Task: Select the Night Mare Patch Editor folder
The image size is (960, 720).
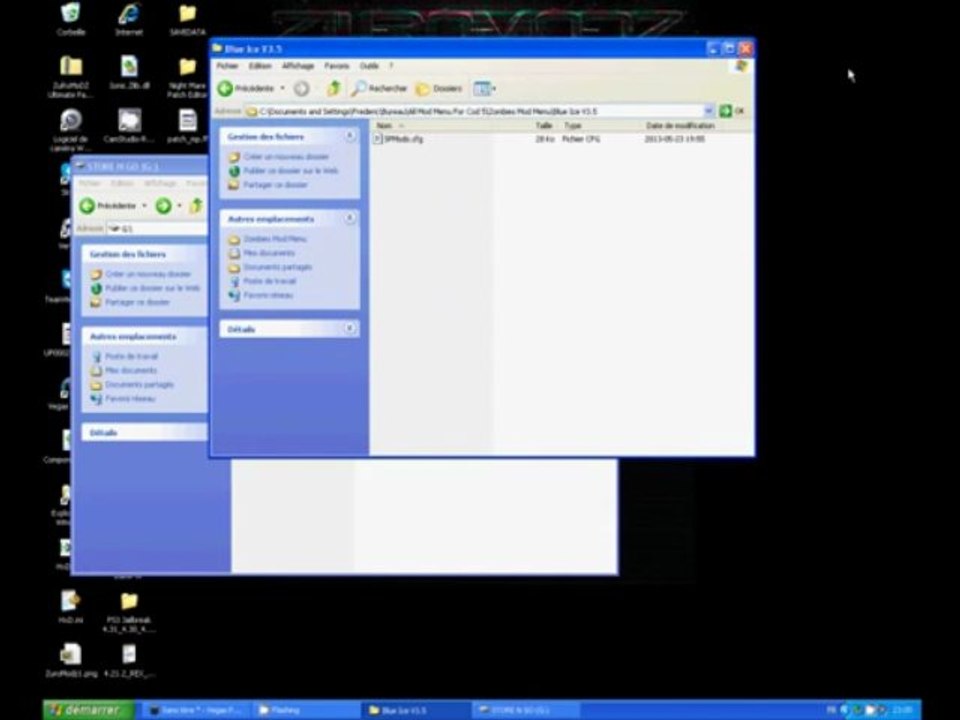Action: point(187,77)
